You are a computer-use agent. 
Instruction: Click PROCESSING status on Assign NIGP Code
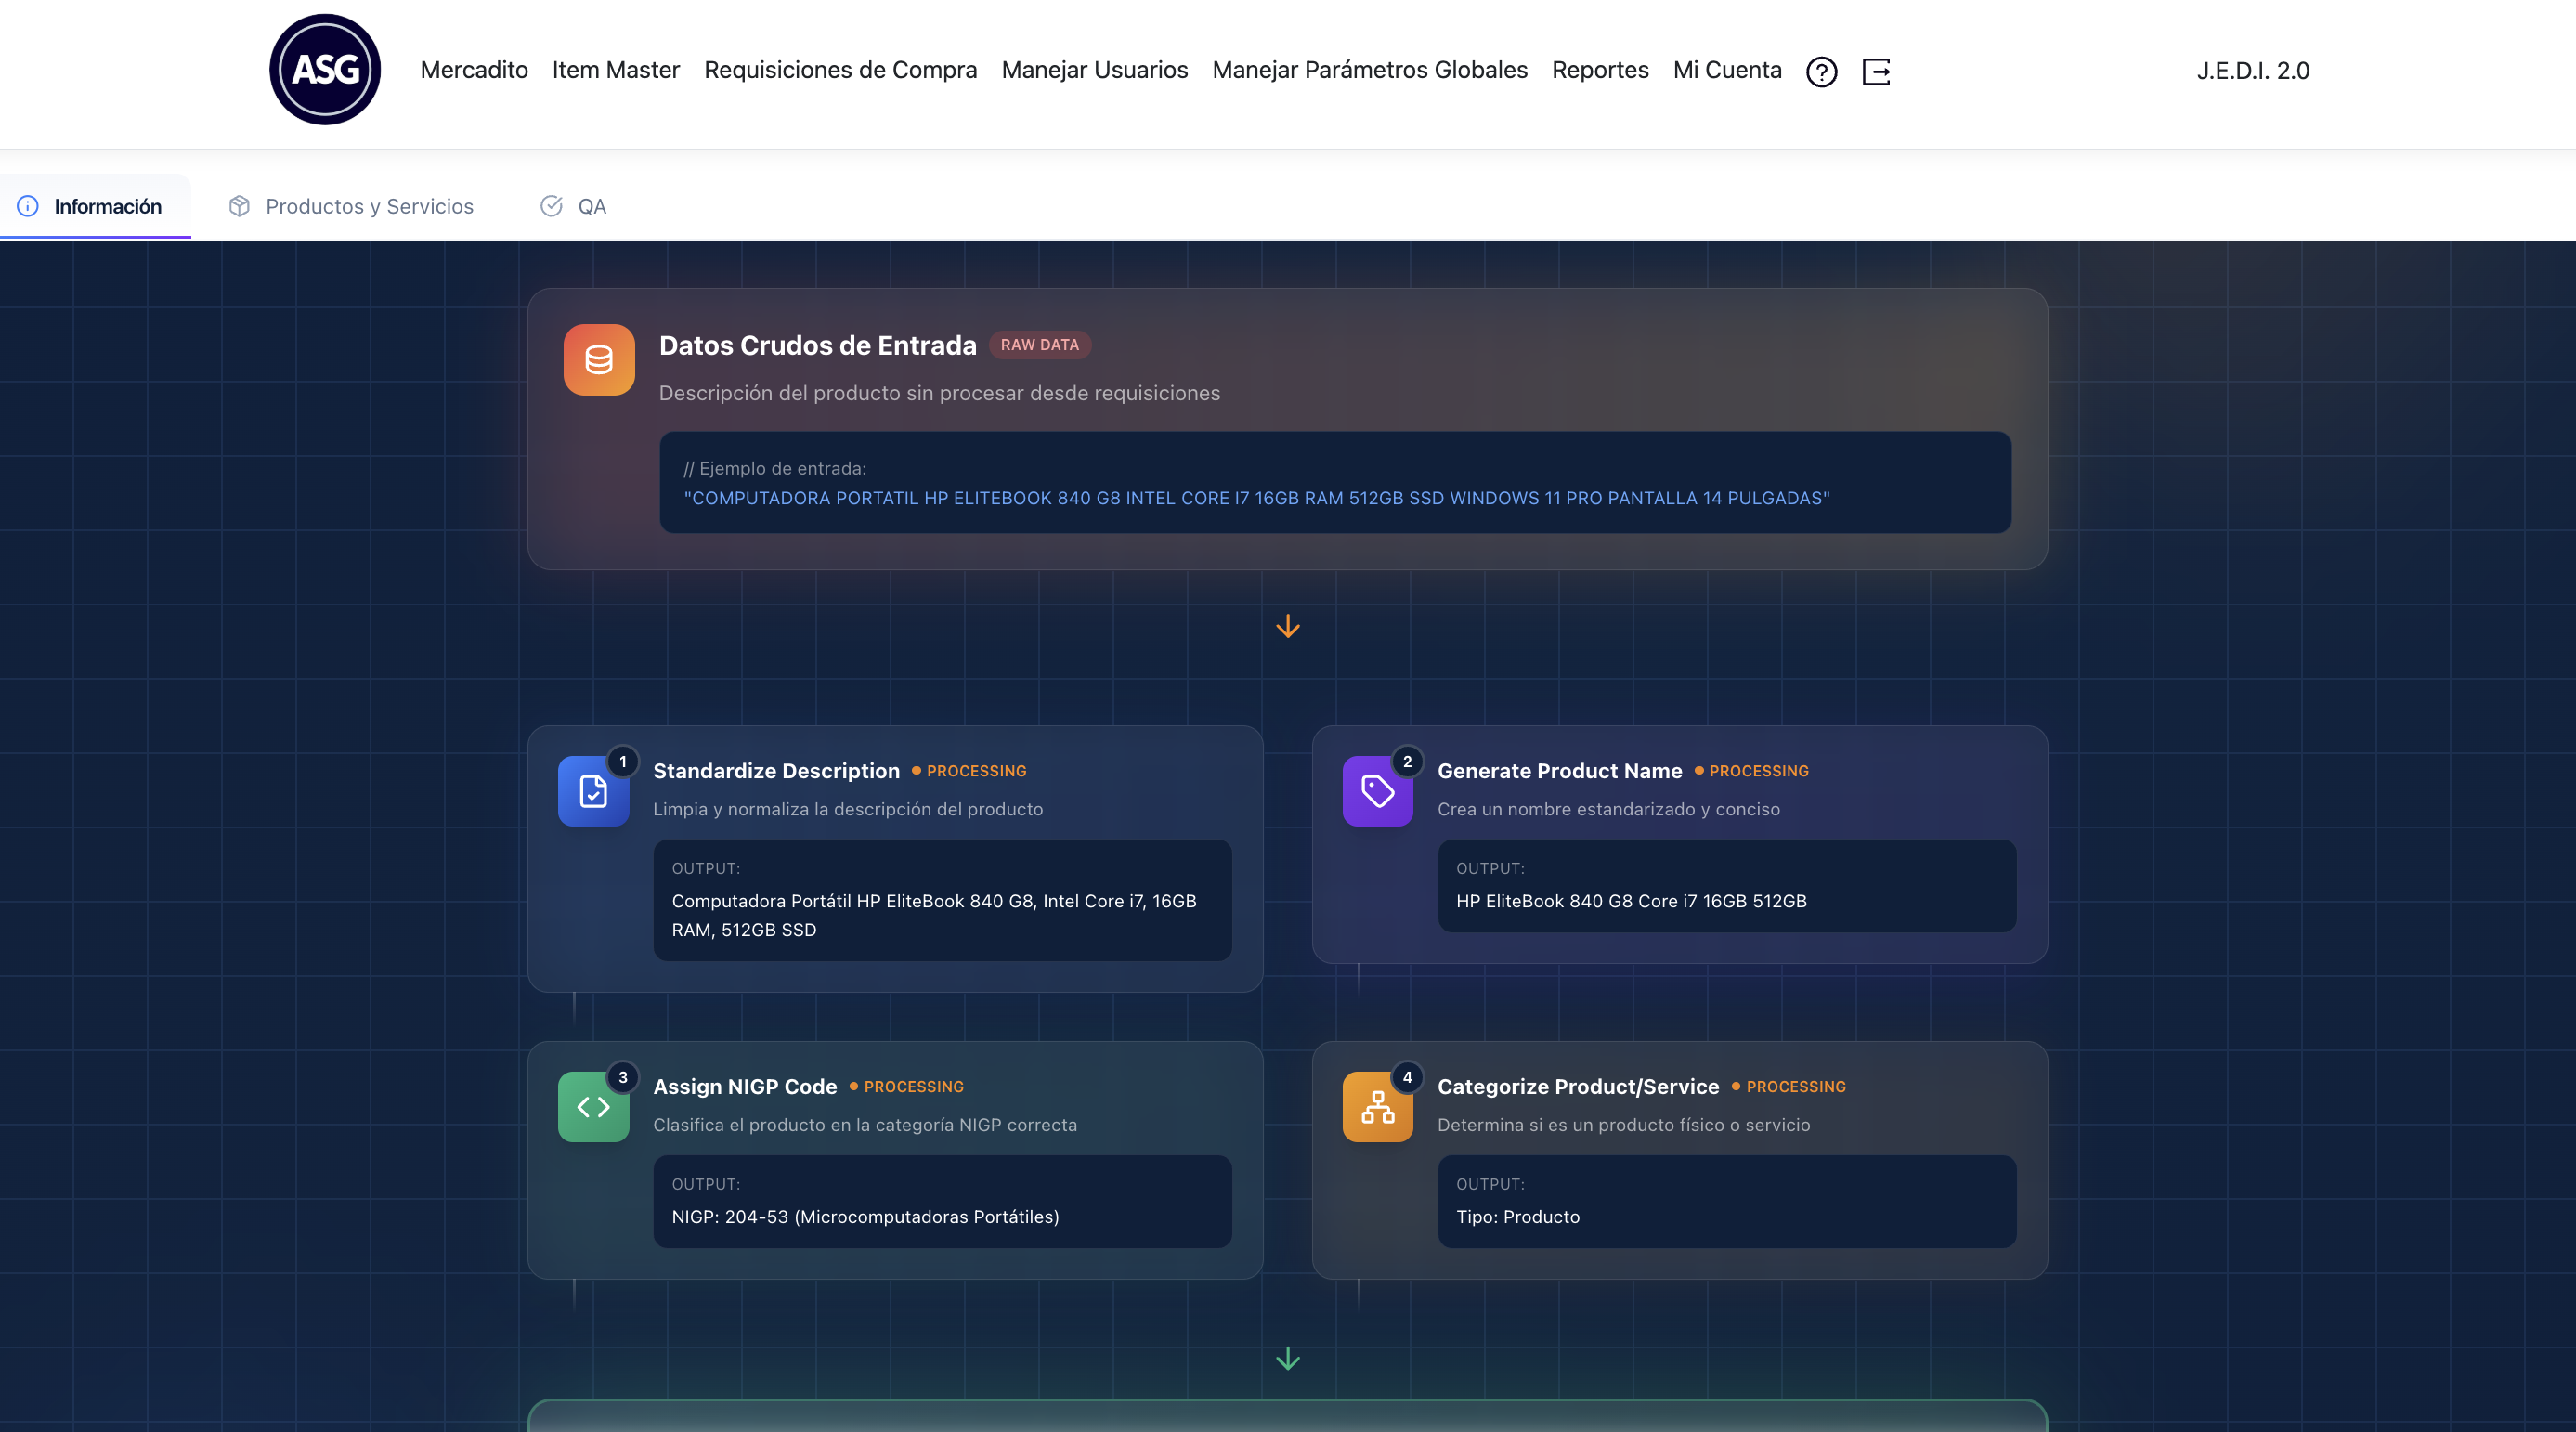(906, 1087)
